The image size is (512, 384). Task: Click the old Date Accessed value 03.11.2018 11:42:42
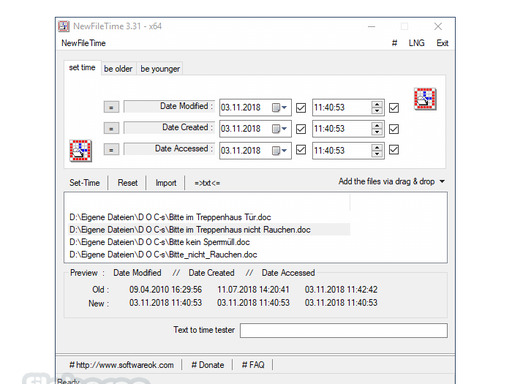tap(341, 289)
